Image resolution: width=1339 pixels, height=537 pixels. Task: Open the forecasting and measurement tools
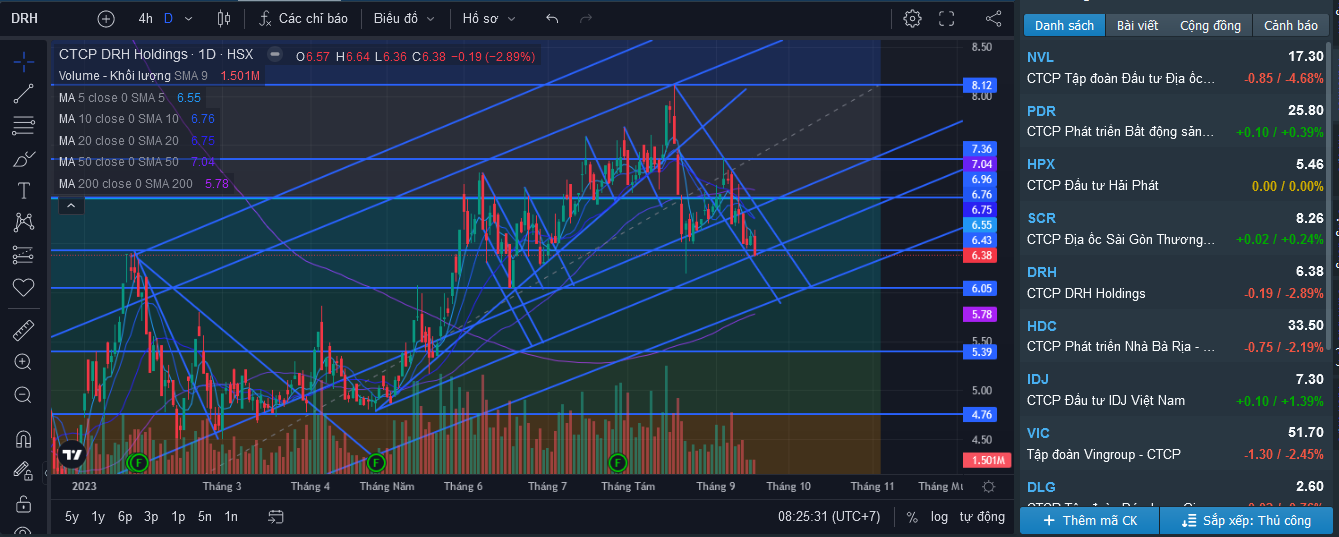[24, 254]
